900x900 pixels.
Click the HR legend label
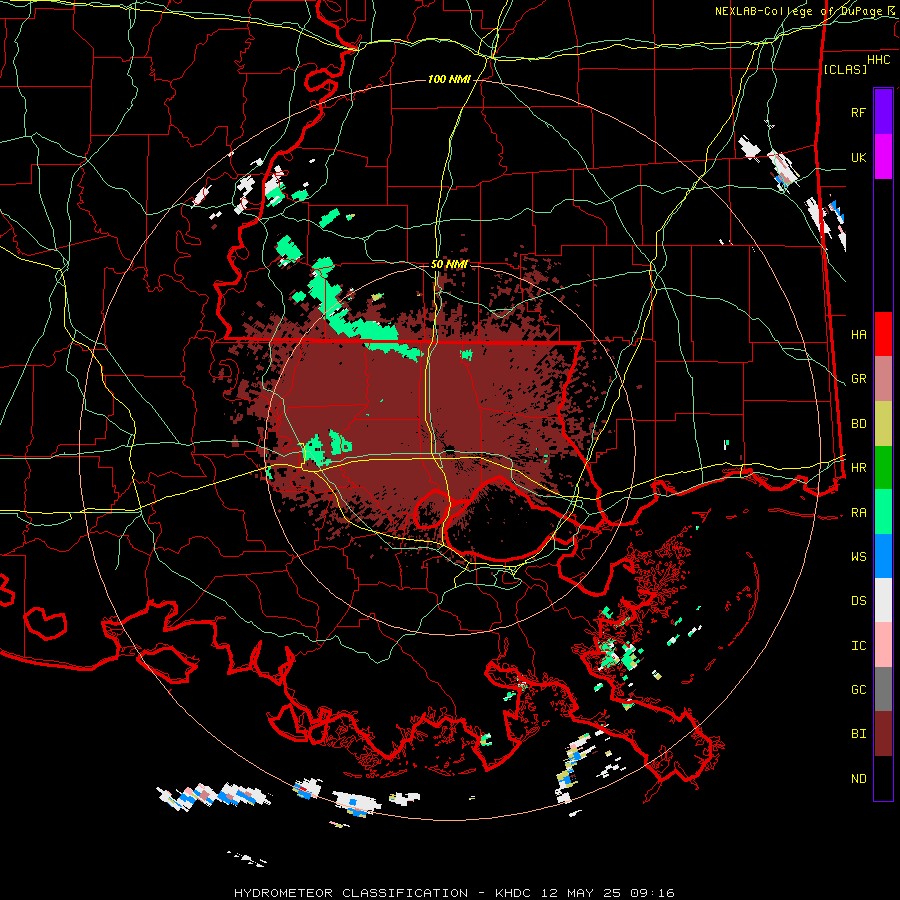pyautogui.click(x=858, y=468)
